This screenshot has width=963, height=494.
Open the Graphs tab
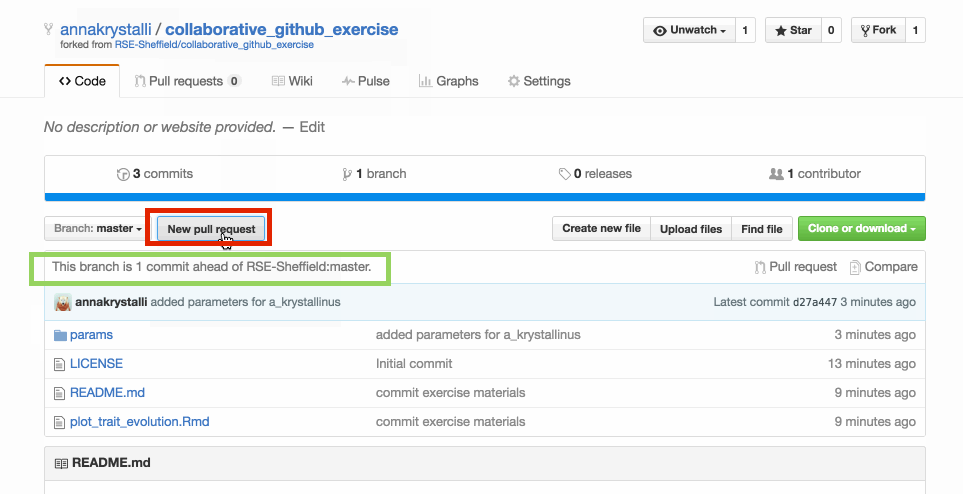point(448,81)
